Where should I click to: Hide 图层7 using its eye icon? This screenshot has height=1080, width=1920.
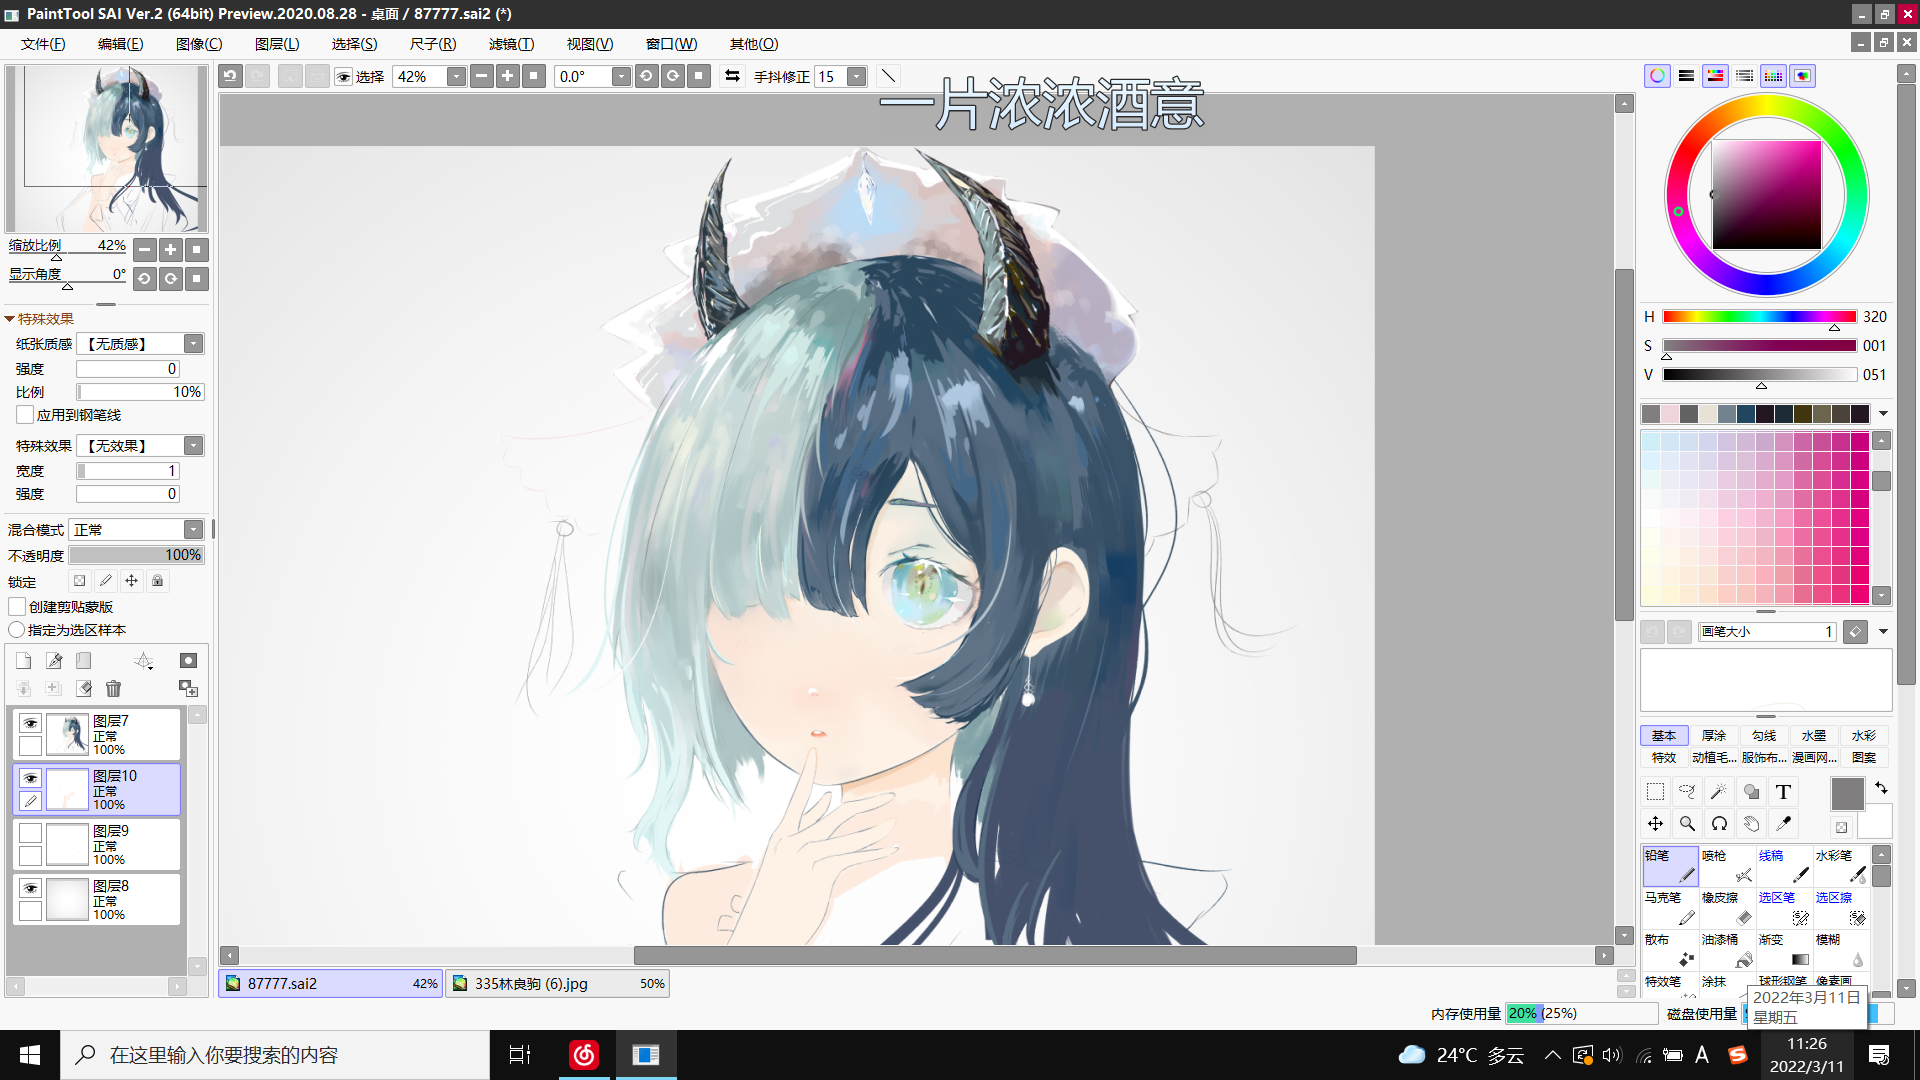[31, 724]
